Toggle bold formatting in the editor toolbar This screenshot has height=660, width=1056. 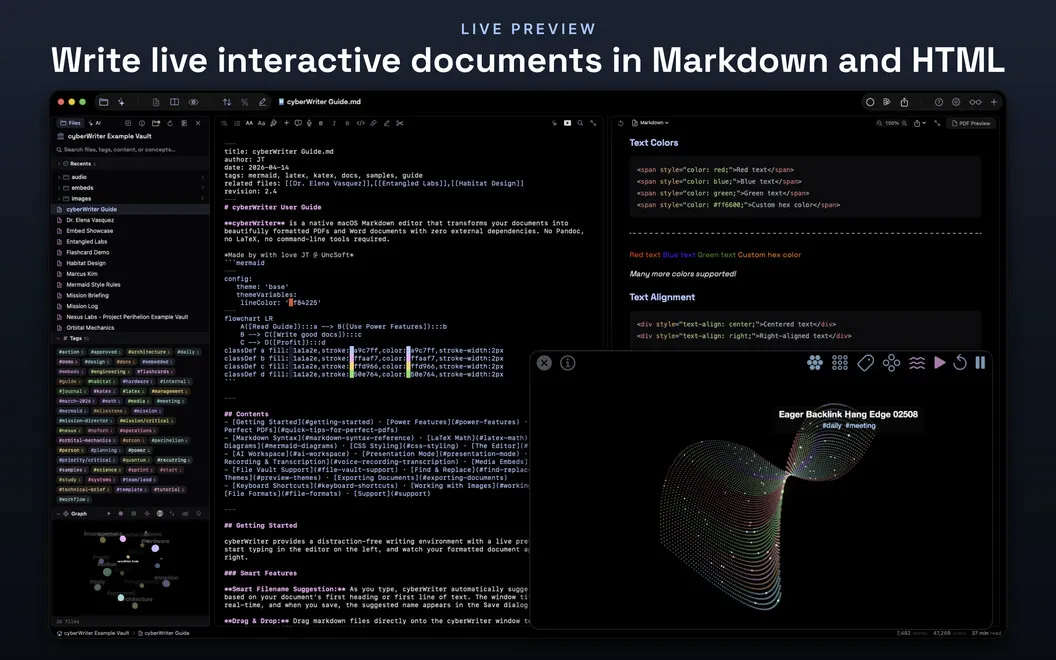(321, 123)
